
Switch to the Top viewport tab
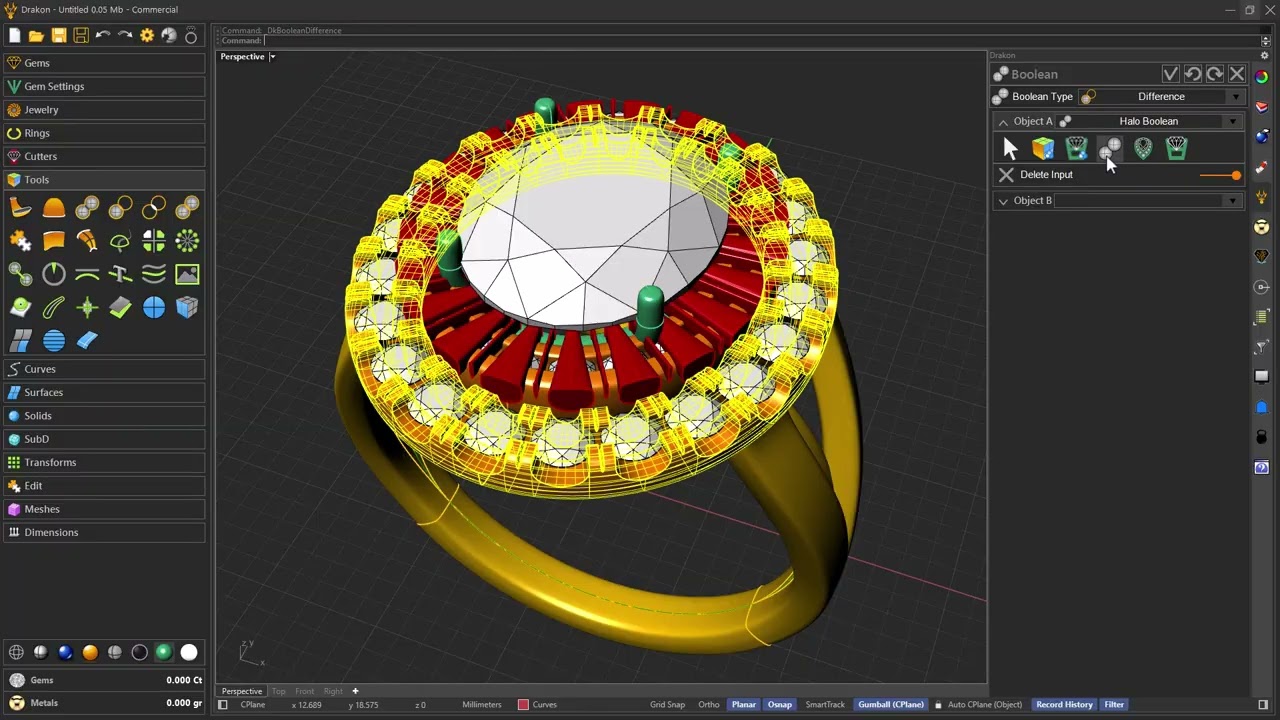[x=279, y=691]
